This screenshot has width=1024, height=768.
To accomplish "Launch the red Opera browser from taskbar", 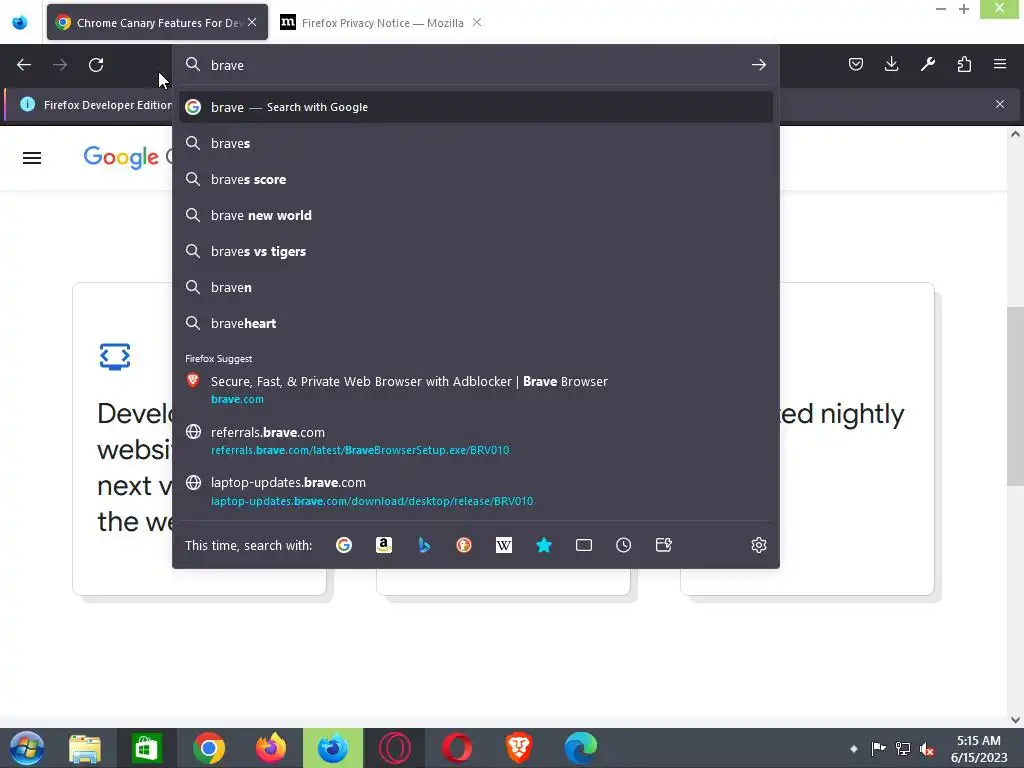I will [x=456, y=748].
